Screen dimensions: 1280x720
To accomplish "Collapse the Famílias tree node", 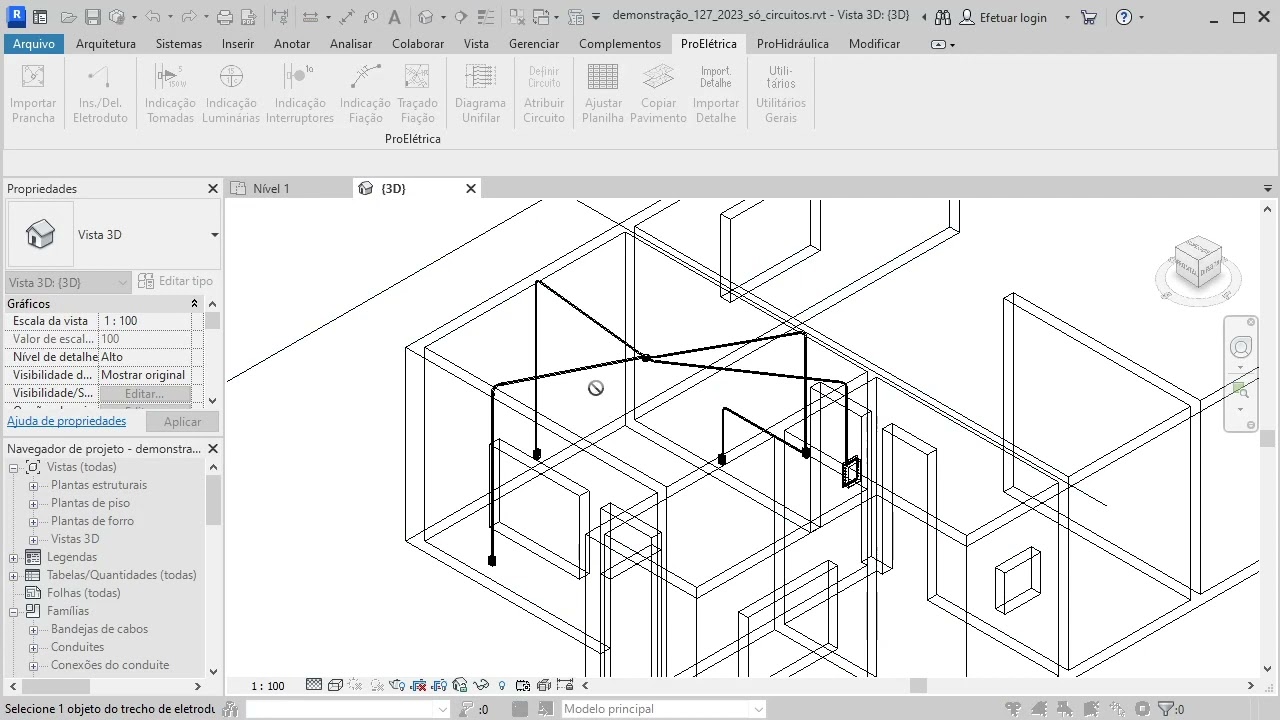I will [x=13, y=611].
